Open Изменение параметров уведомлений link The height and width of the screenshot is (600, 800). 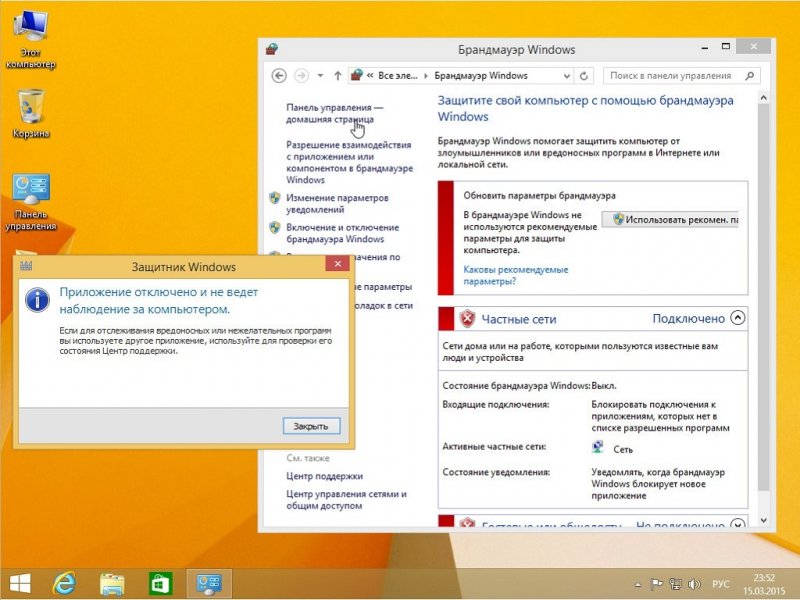point(337,204)
